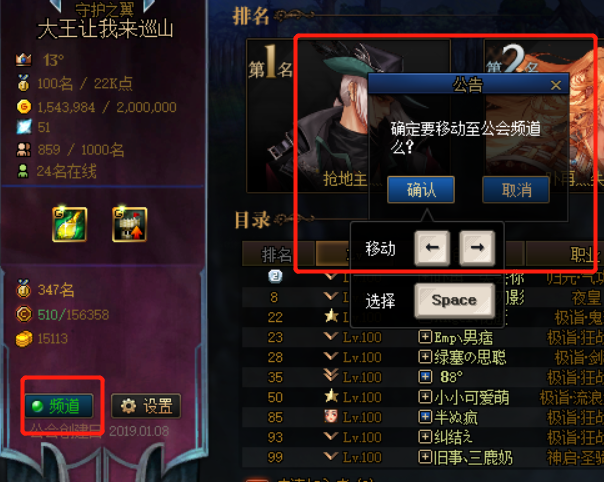This screenshot has height=482, width=604.
Task: Click the castle upgrade guild icon
Action: pos(129,225)
